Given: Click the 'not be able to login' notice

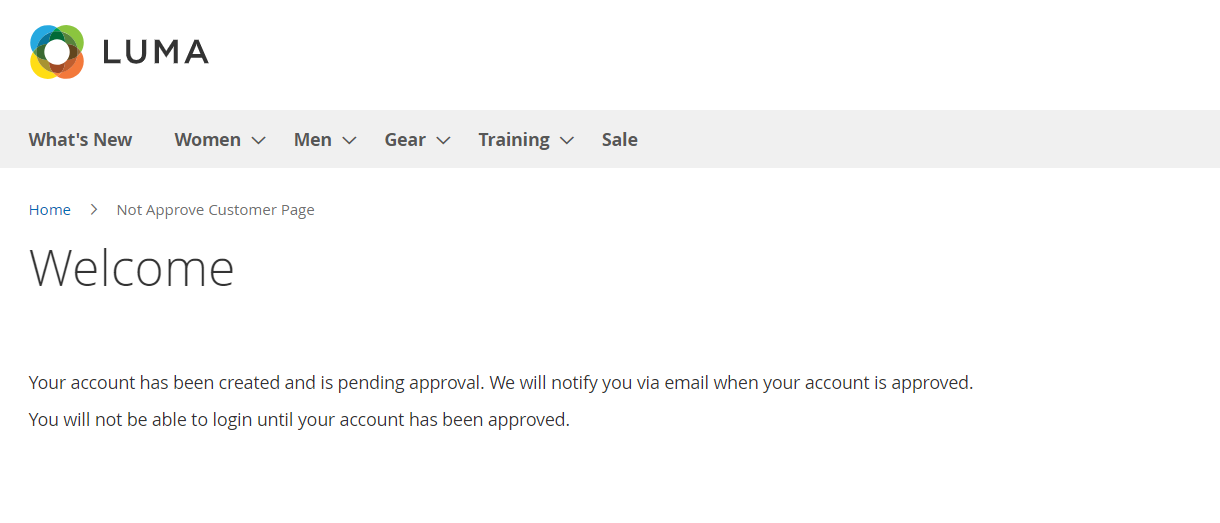Looking at the screenshot, I should pyautogui.click(x=299, y=420).
